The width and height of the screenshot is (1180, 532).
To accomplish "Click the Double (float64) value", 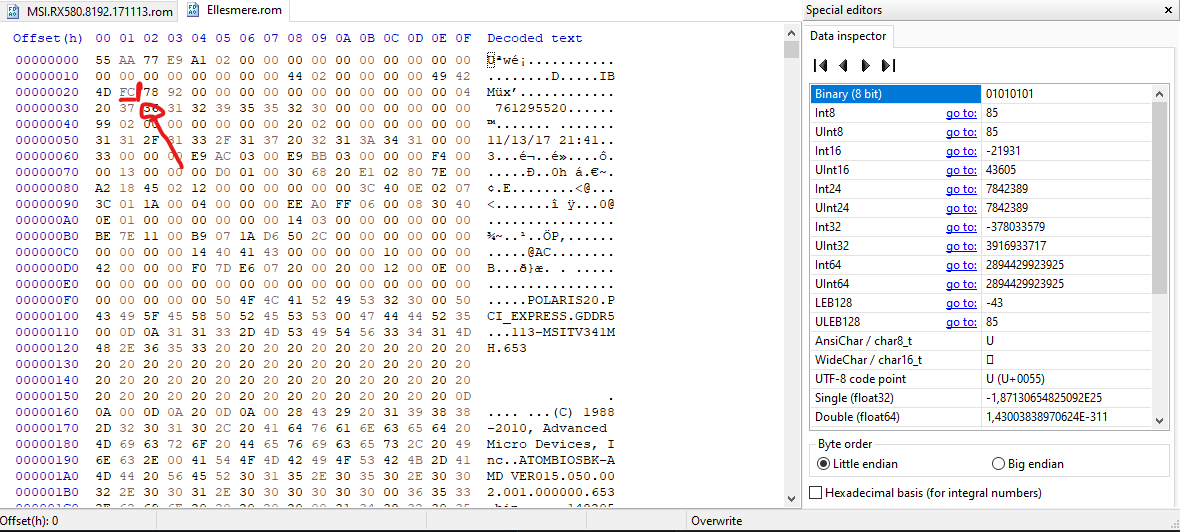I will [1045, 417].
